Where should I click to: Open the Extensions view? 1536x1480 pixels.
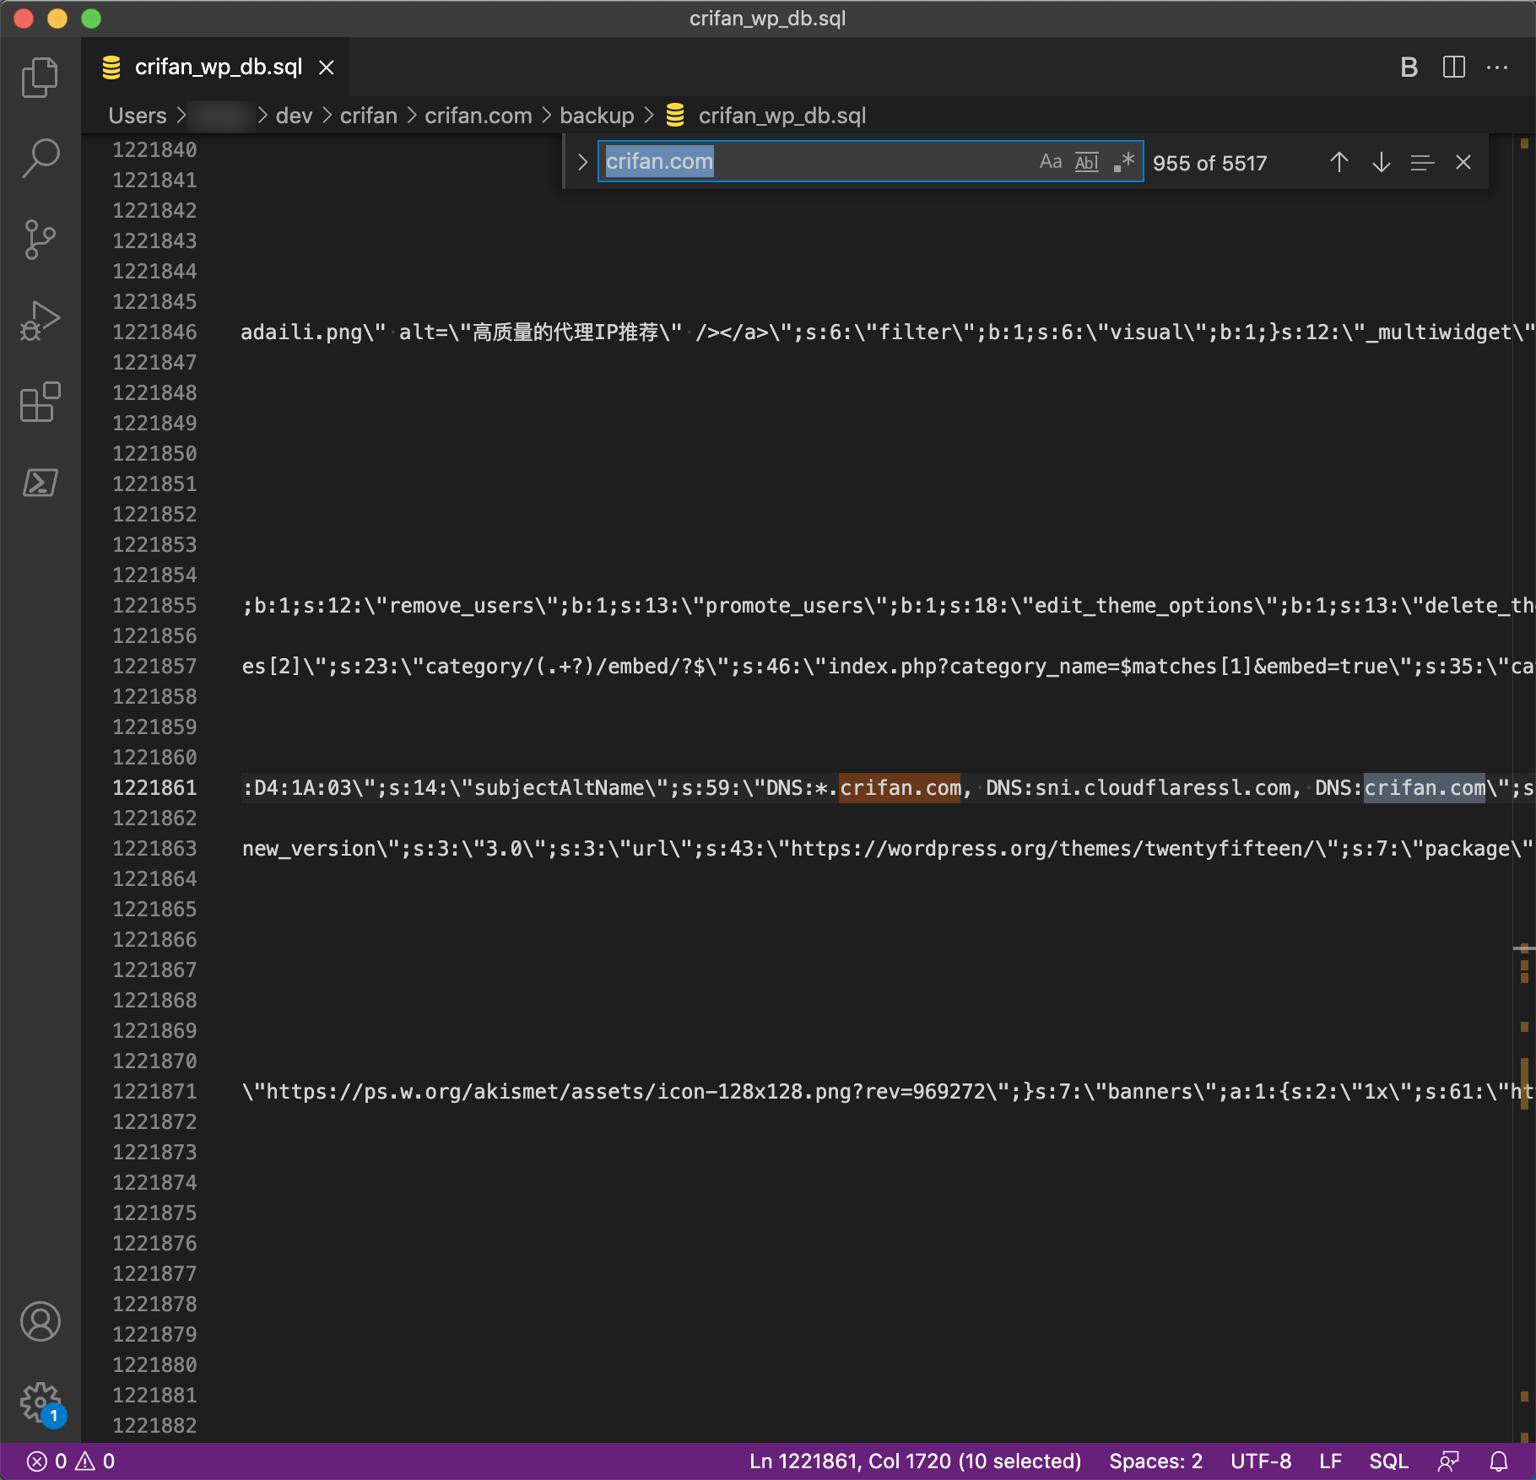40,402
